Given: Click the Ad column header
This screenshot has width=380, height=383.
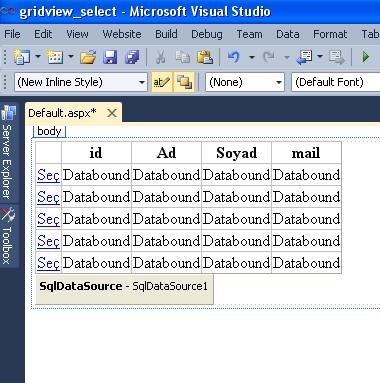Looking at the screenshot, I should (x=166, y=153).
